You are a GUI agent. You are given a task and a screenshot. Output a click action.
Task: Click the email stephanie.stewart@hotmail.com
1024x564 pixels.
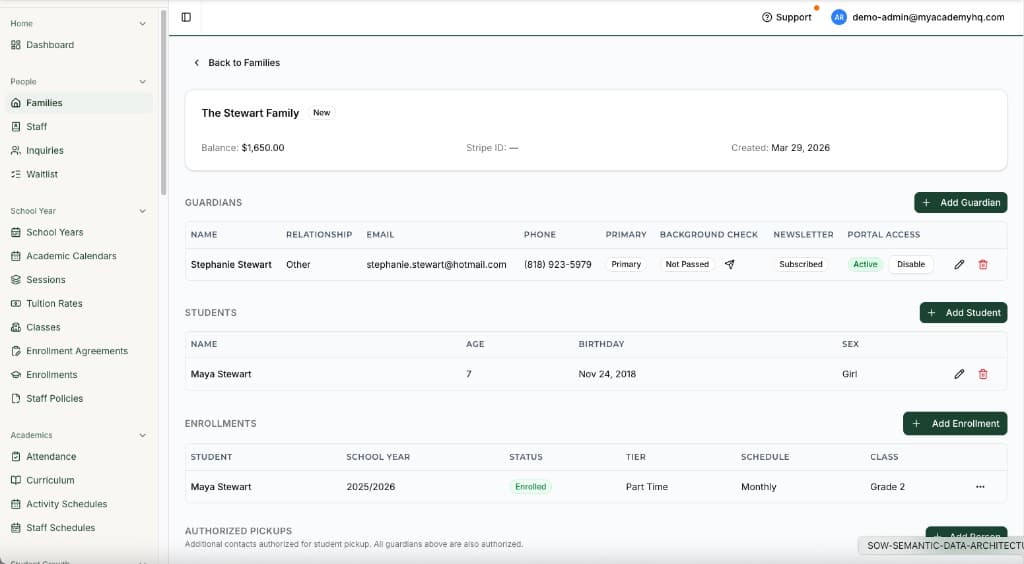(436, 264)
